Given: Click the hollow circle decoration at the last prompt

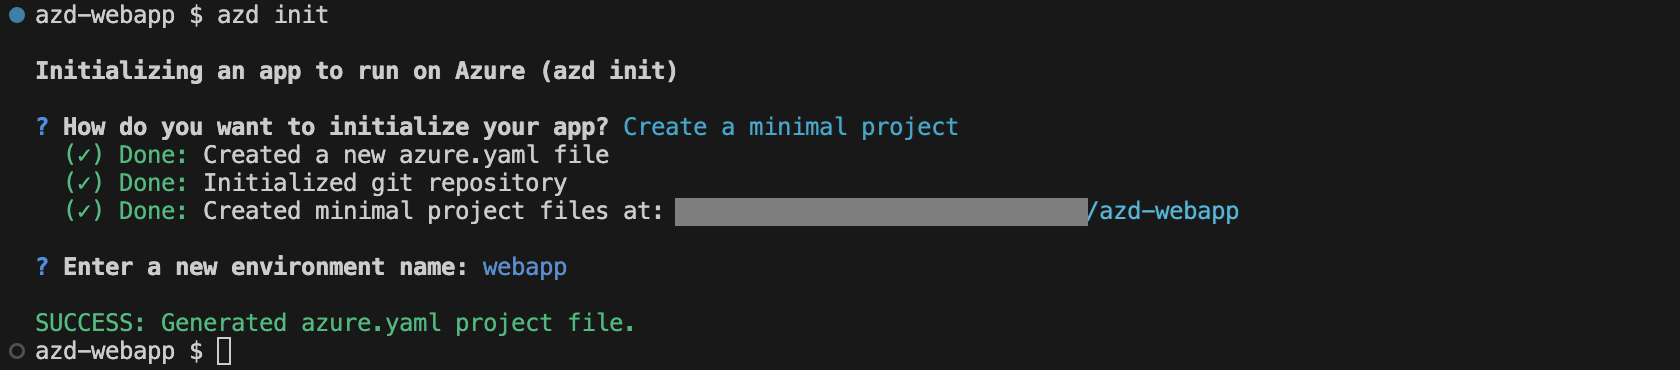Looking at the screenshot, I should pyautogui.click(x=16, y=351).
